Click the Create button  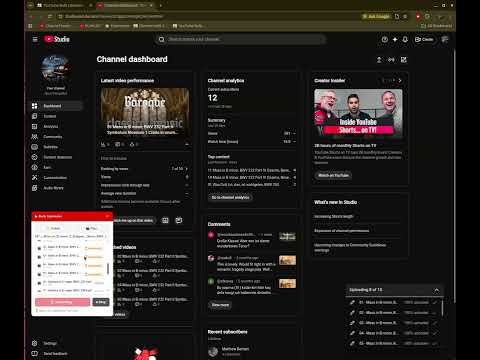pyautogui.click(x=424, y=39)
